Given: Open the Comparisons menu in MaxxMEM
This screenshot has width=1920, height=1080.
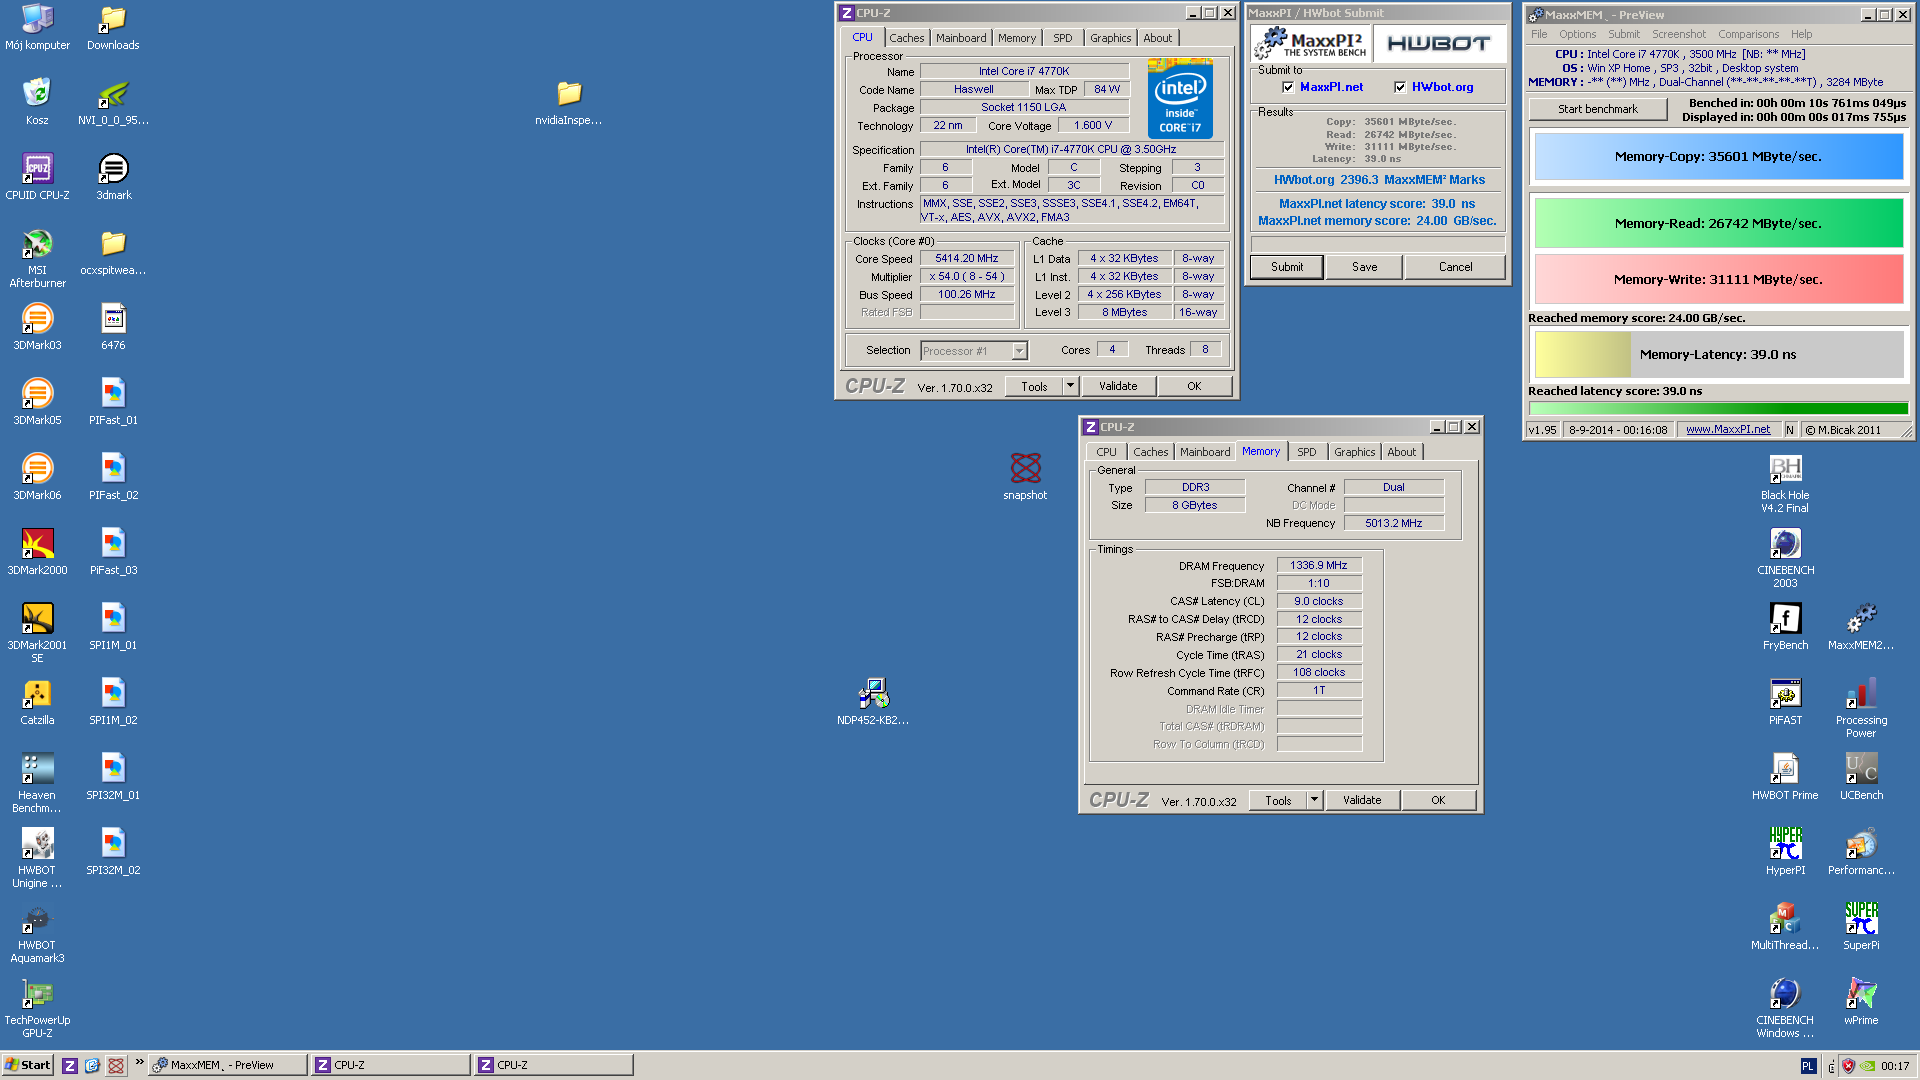Looking at the screenshot, I should (x=1748, y=34).
